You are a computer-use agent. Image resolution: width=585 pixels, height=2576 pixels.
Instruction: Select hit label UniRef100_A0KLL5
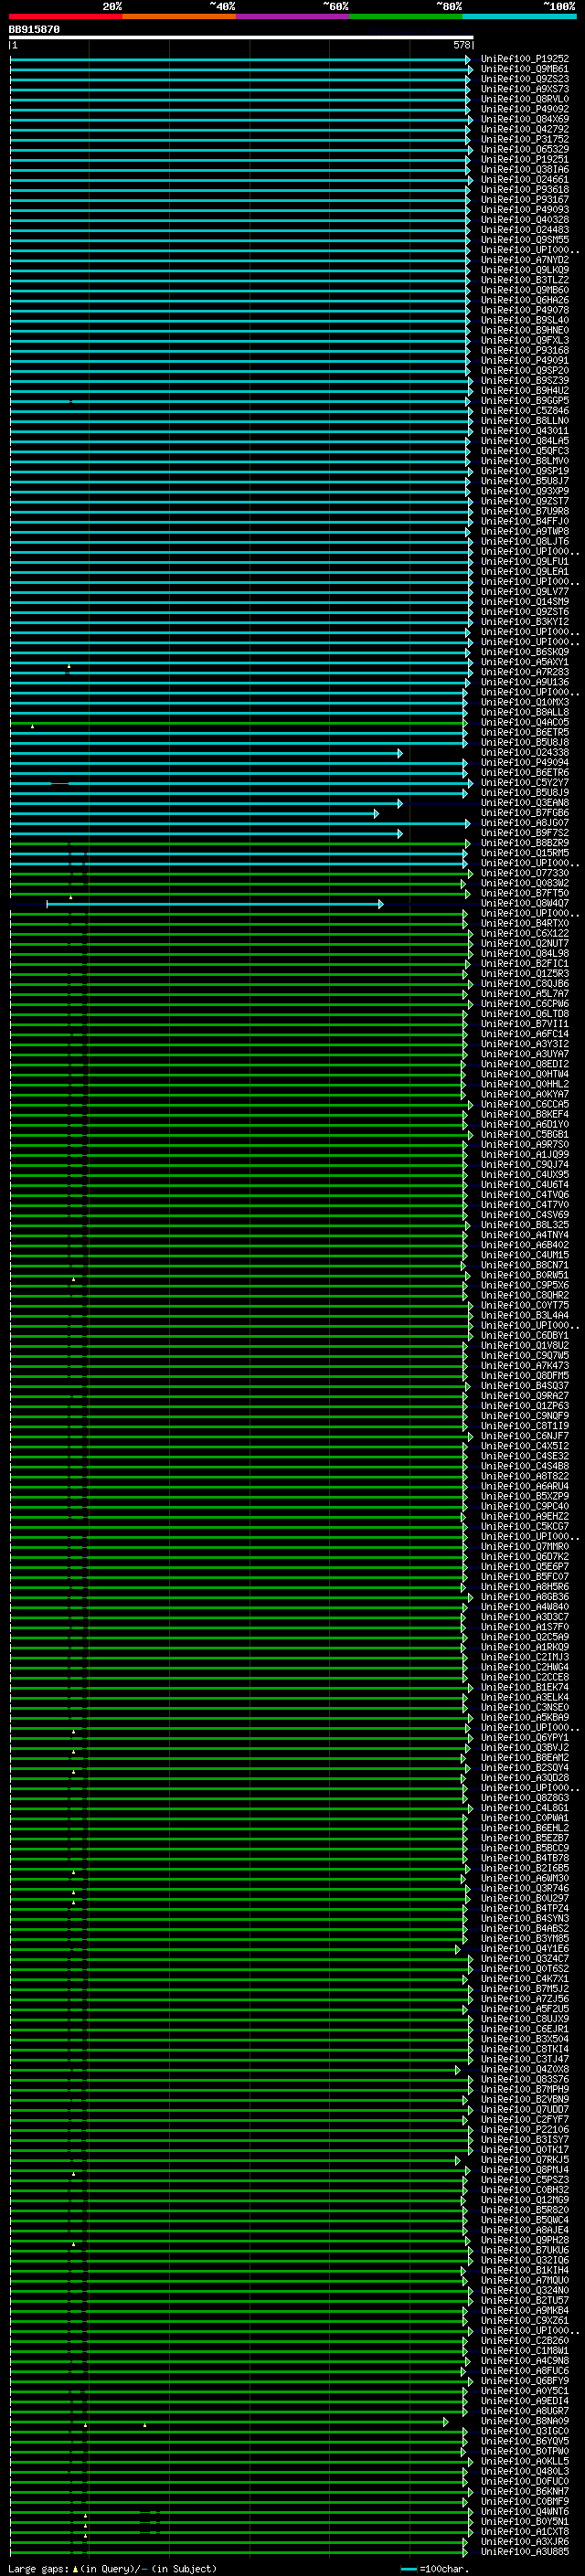coord(525,2461)
